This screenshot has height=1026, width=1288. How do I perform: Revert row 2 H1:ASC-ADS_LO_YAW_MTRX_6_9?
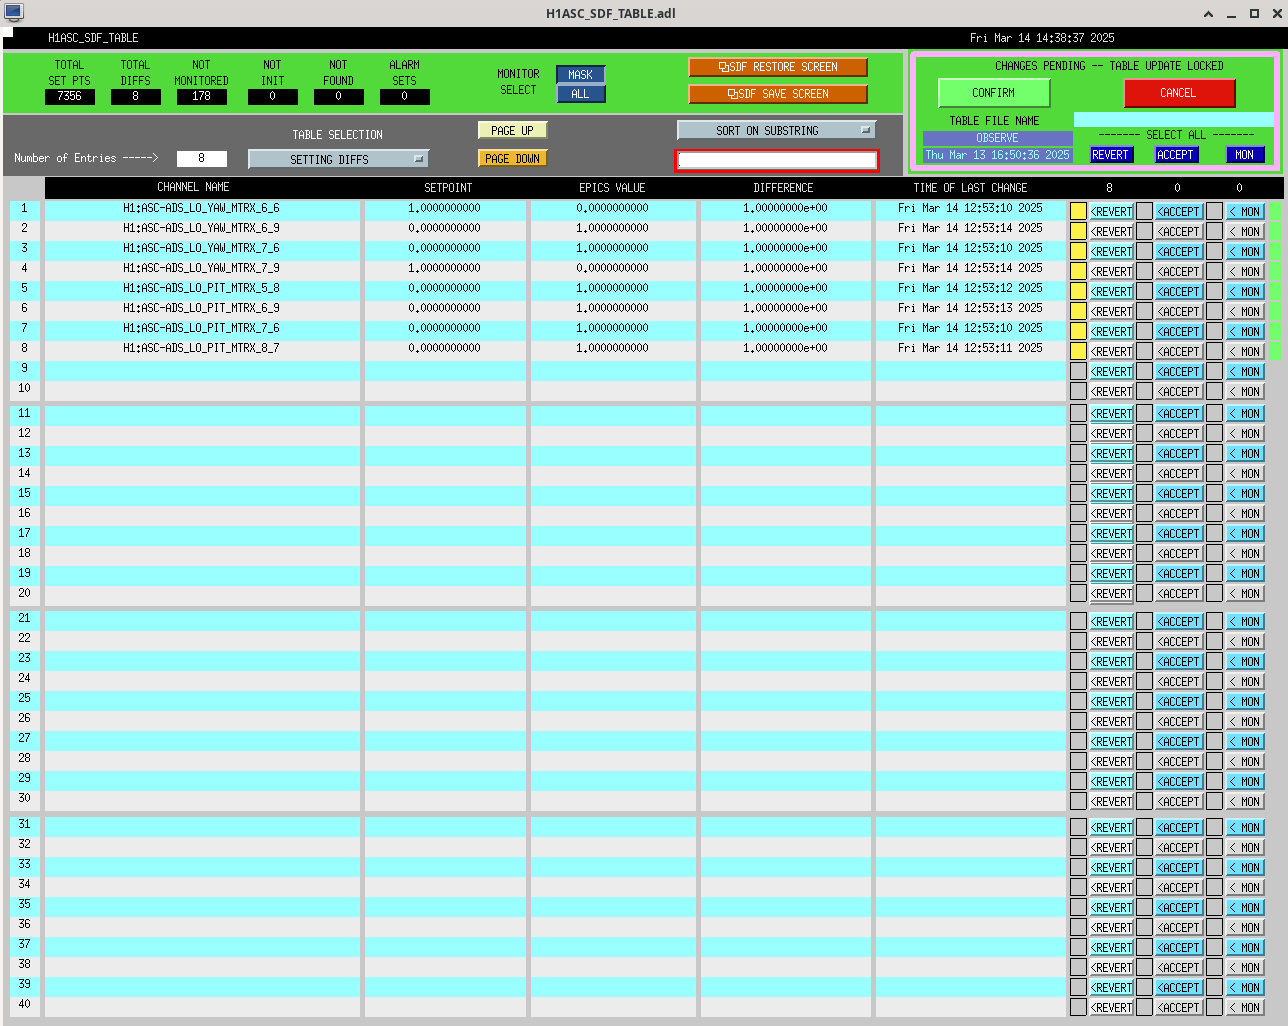tap(1112, 232)
